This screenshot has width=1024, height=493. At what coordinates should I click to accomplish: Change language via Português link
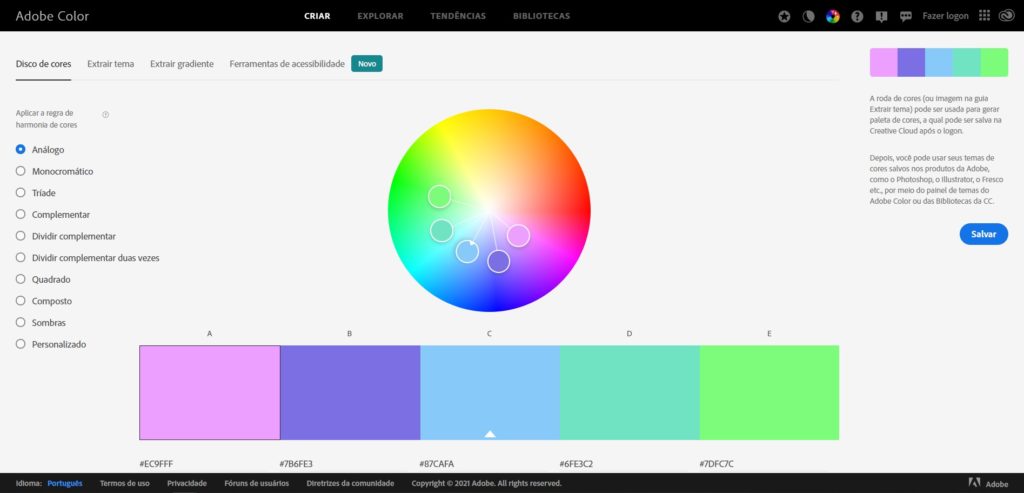tap(65, 483)
